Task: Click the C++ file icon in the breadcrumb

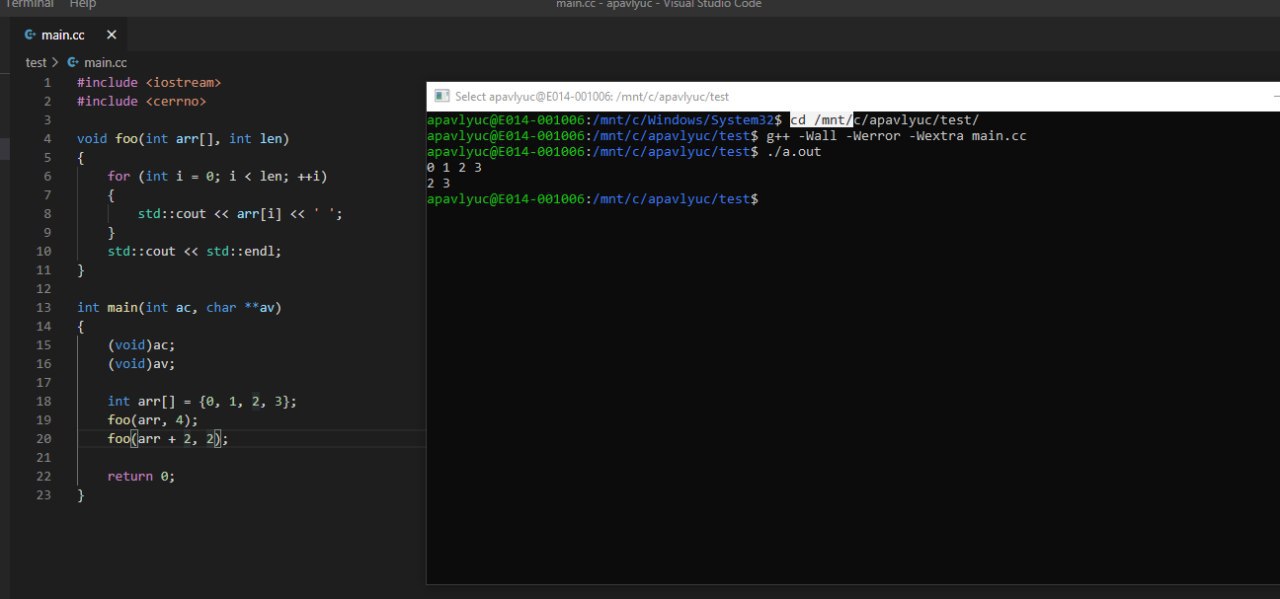Action: 72,62
